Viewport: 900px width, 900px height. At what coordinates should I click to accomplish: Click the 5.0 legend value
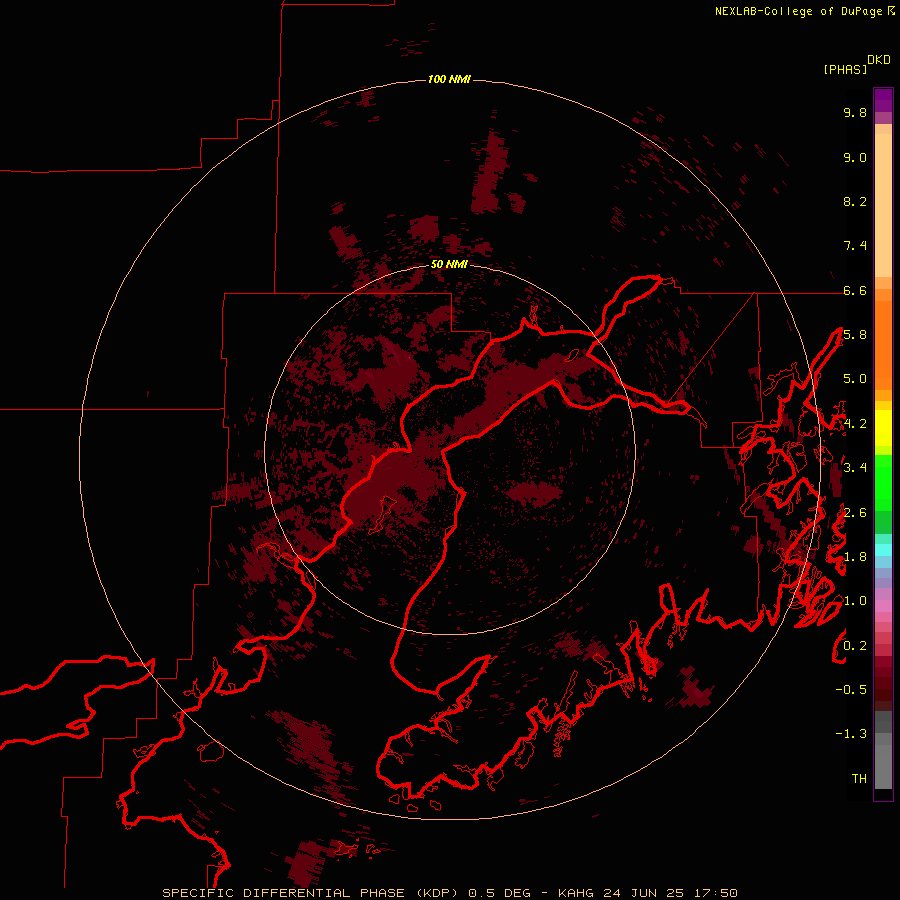pyautogui.click(x=855, y=379)
